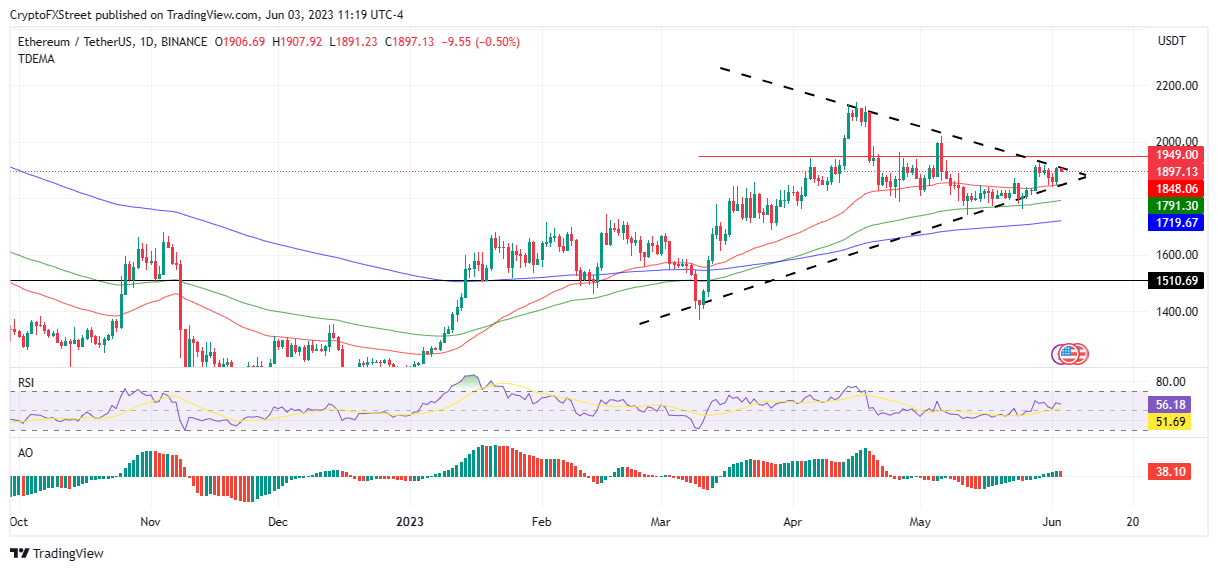This screenshot has height=571, width=1218.
Task: Click the yellow RSI average value 51.69
Action: [x=1166, y=422]
